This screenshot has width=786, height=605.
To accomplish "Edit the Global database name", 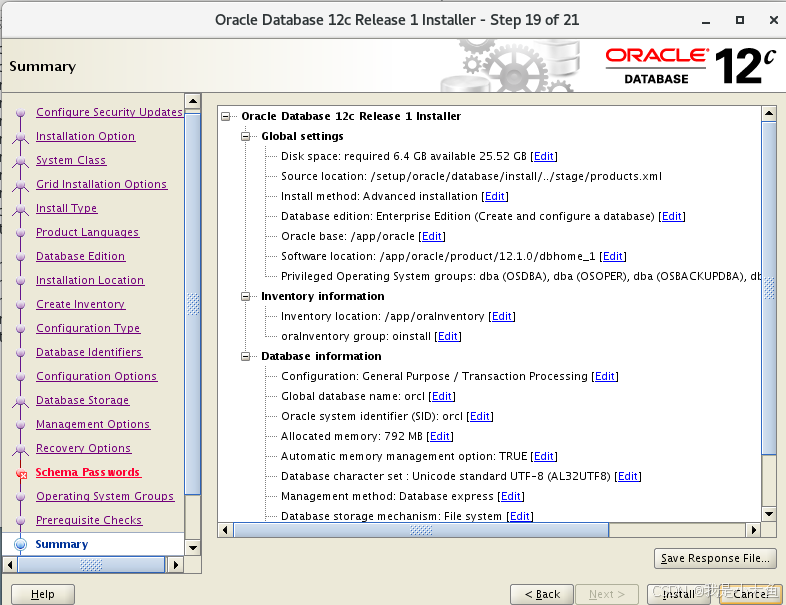I will click(442, 396).
